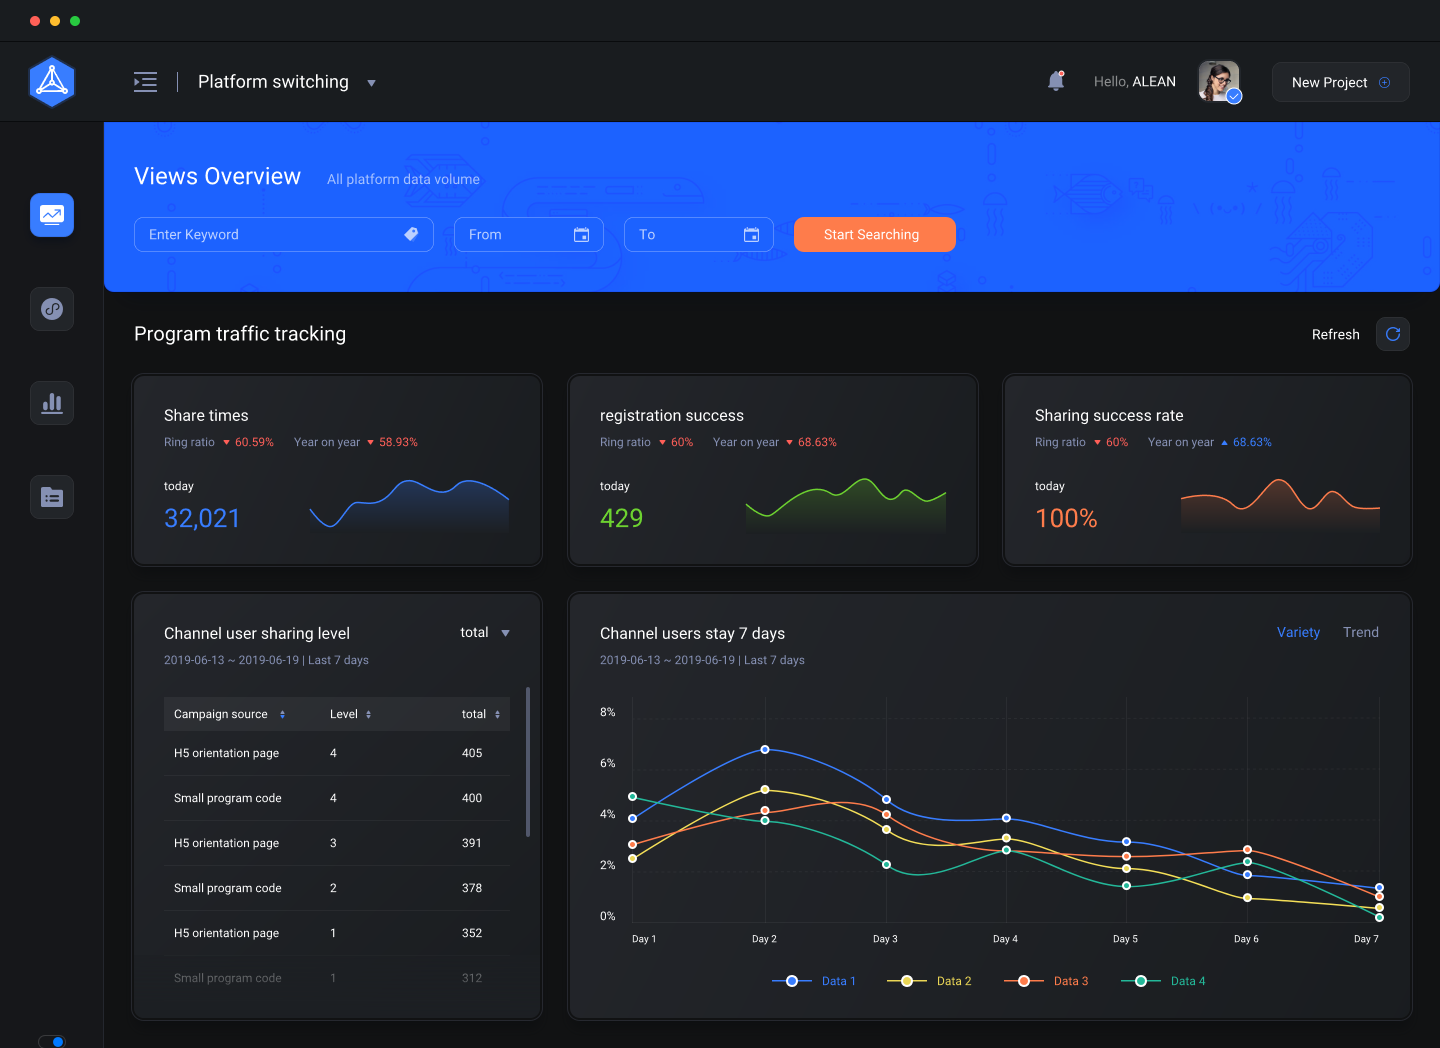Image resolution: width=1440 pixels, height=1048 pixels.
Task: Click the registration success value 429
Action: point(621,518)
